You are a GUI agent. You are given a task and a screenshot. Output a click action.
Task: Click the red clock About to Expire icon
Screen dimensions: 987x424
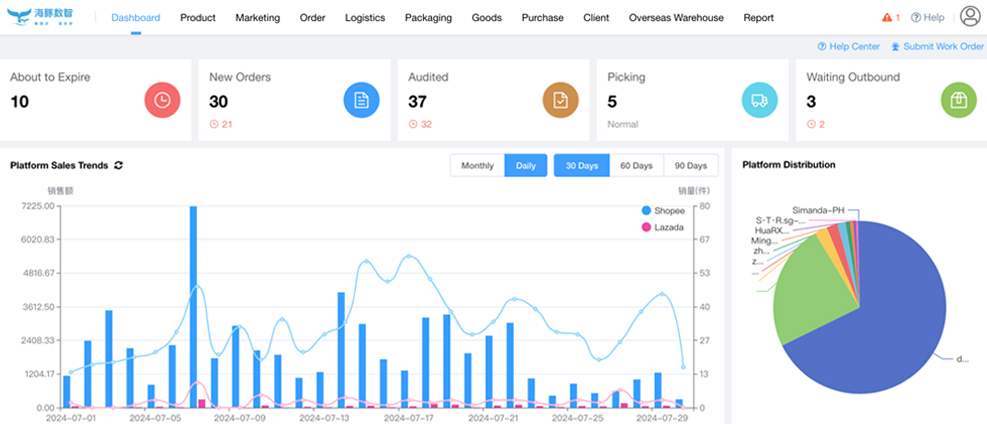click(x=162, y=100)
